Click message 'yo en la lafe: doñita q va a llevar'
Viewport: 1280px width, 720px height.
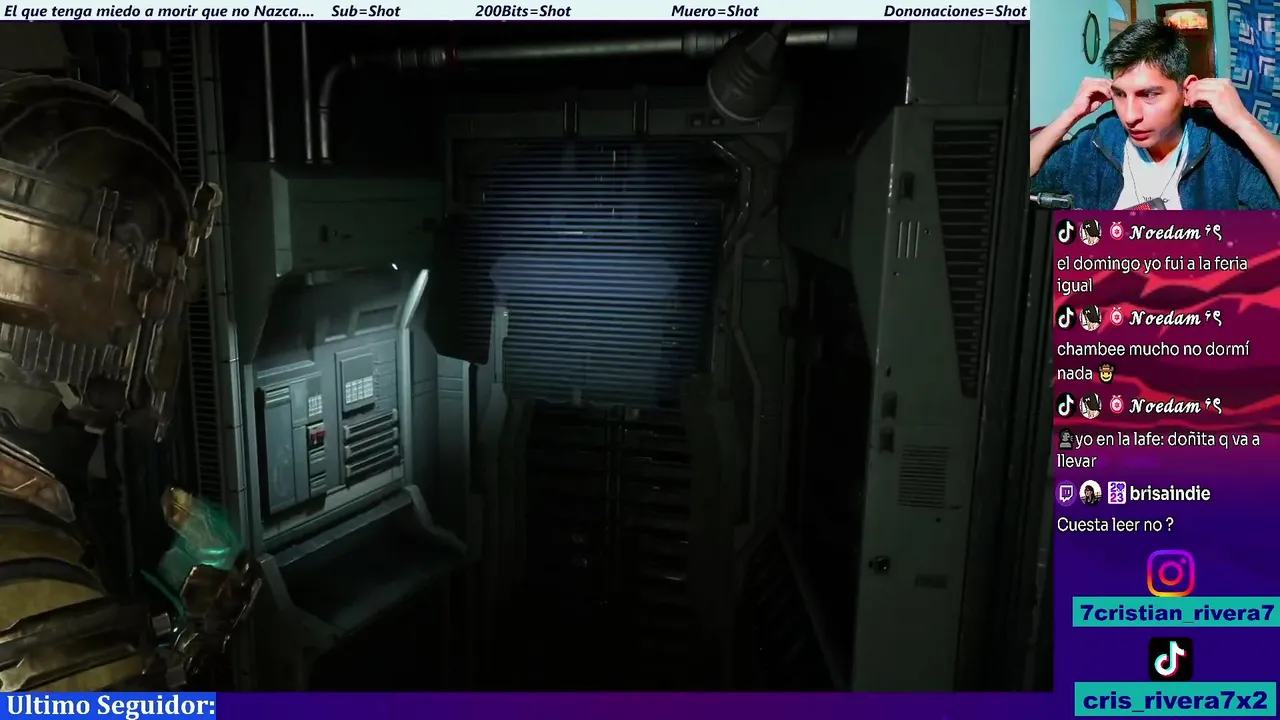(x=1158, y=450)
